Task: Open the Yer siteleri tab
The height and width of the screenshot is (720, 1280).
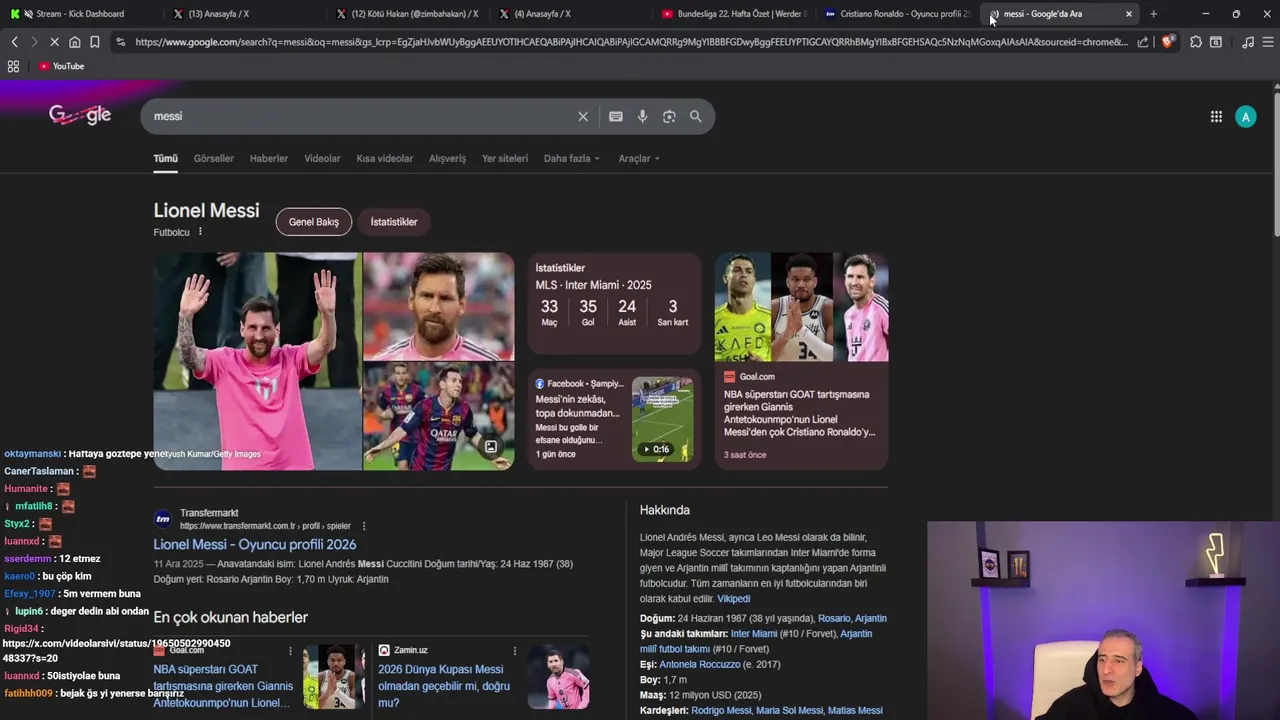Action: (505, 158)
